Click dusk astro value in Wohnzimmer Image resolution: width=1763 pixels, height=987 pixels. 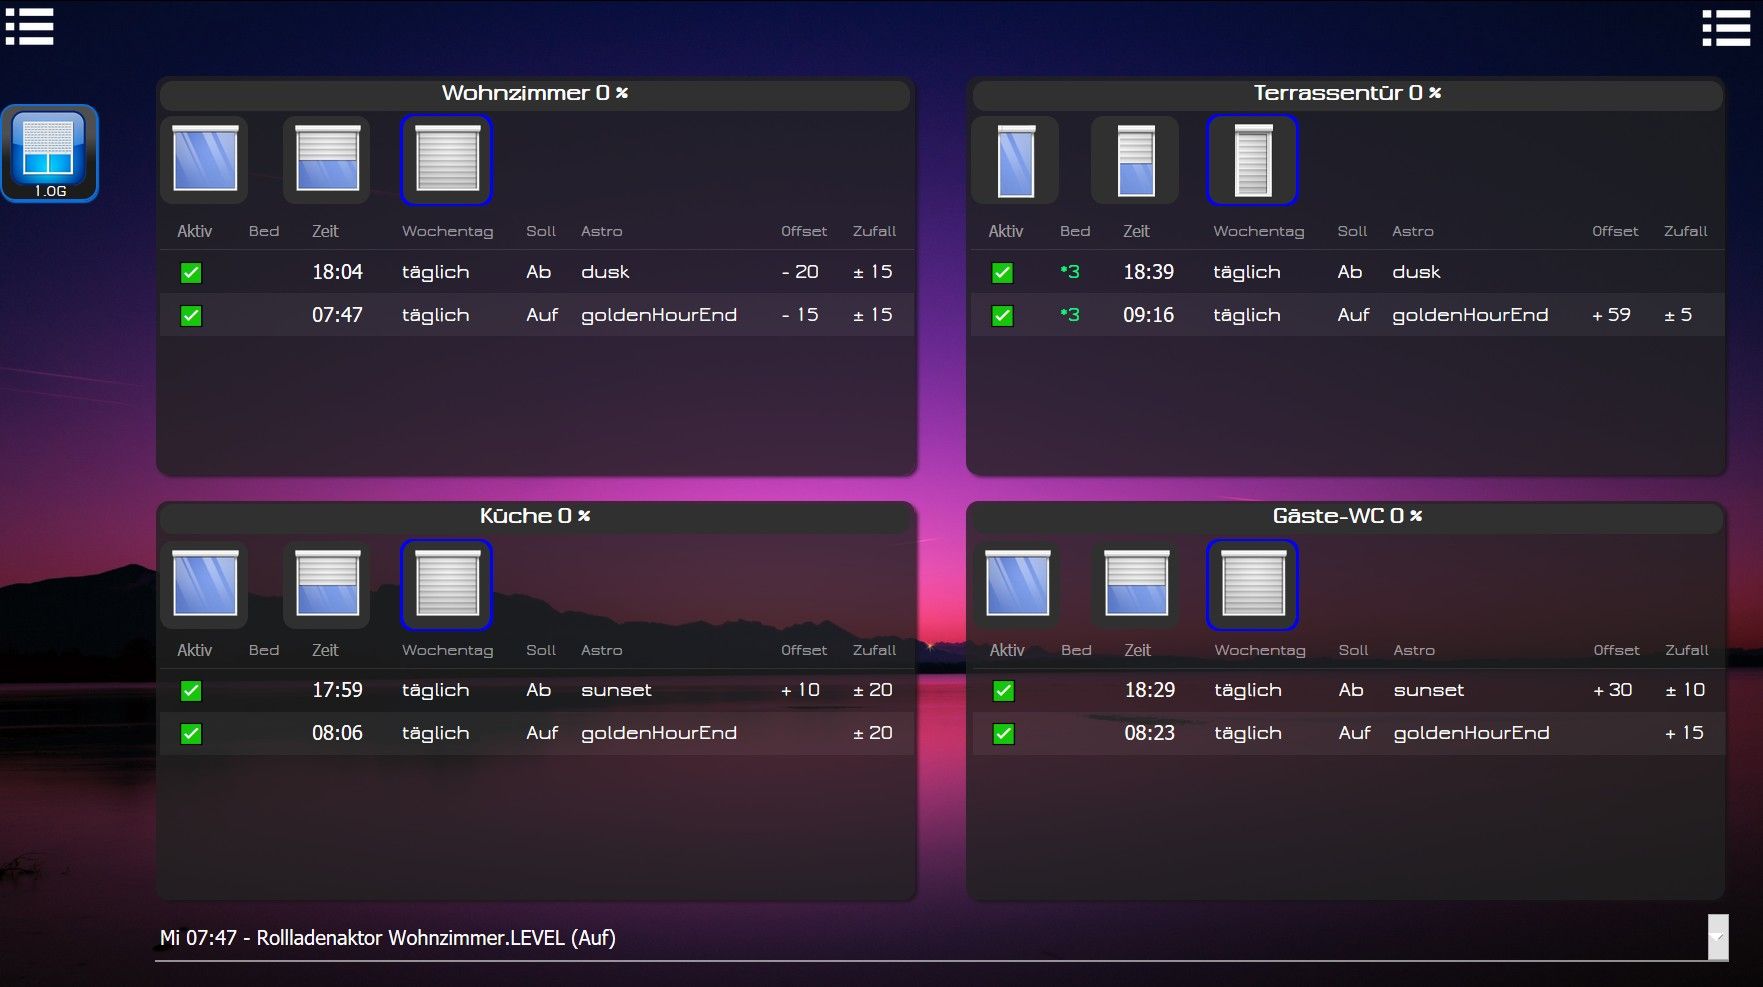click(x=605, y=272)
